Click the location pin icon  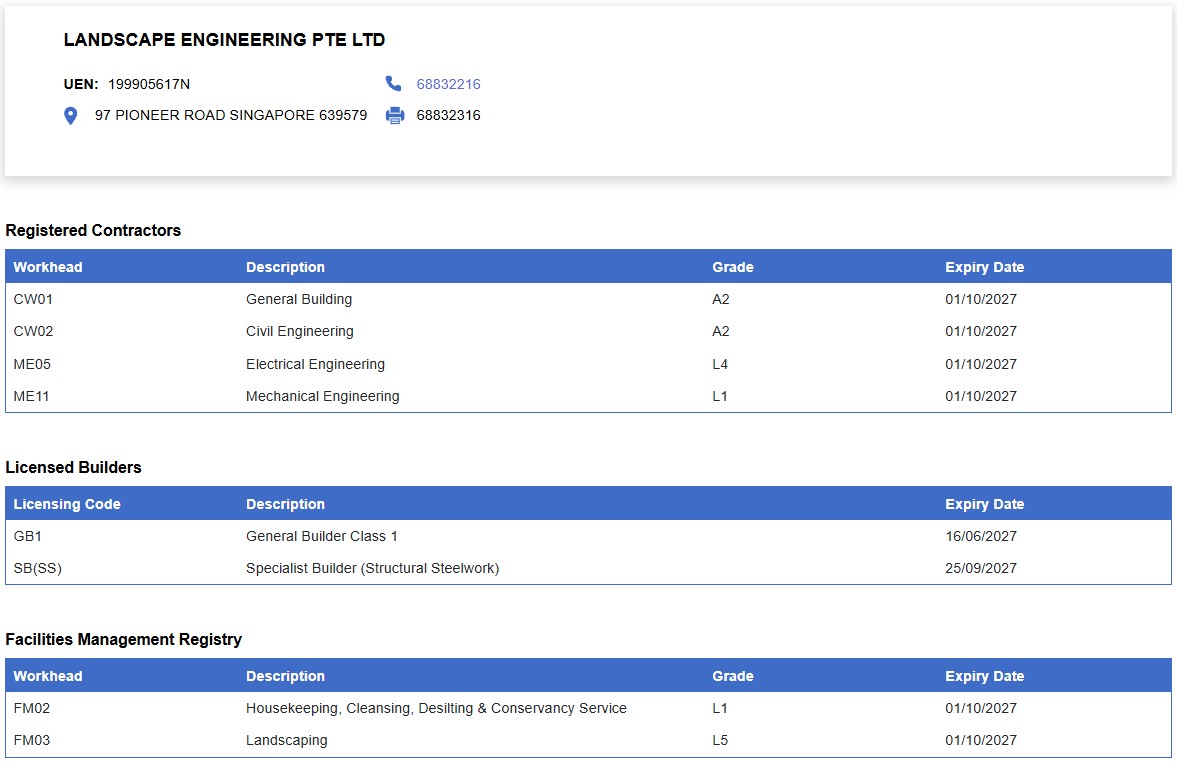(70, 116)
